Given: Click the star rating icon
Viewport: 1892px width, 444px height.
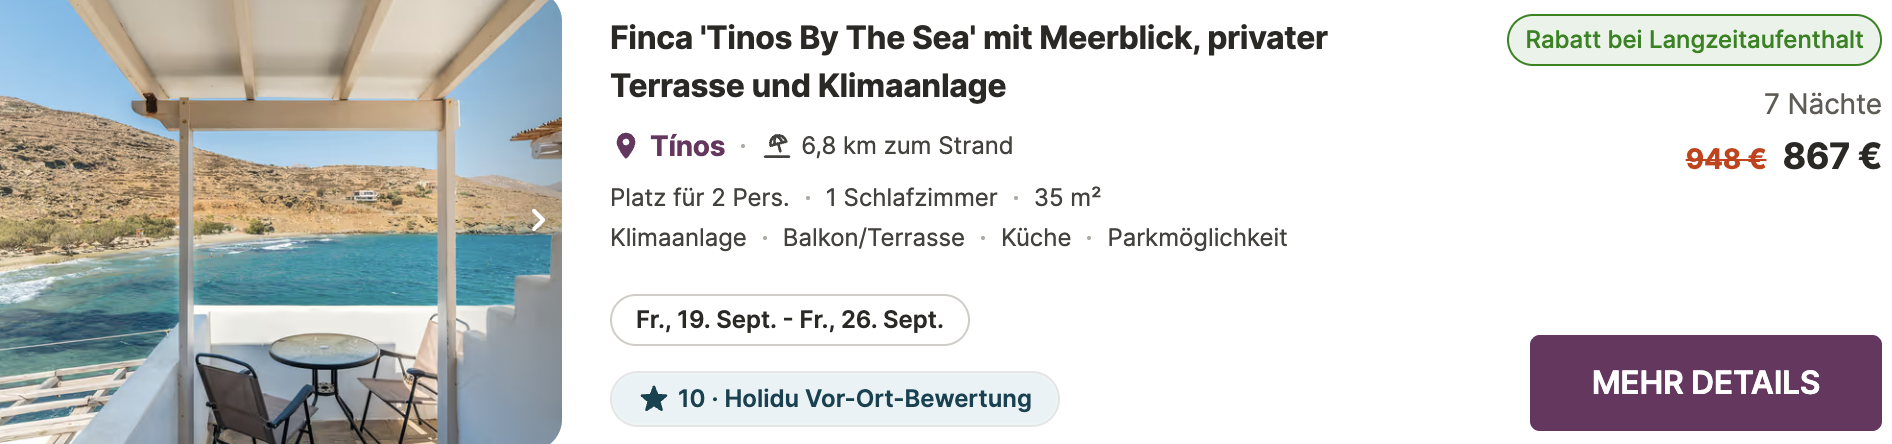Looking at the screenshot, I should point(654,399).
